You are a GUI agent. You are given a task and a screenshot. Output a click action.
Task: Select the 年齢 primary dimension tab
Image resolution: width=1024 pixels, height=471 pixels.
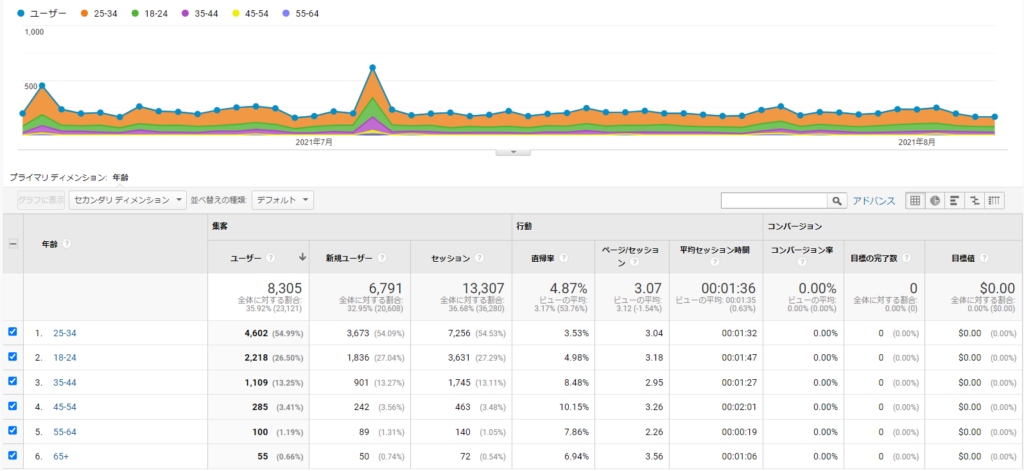point(120,177)
